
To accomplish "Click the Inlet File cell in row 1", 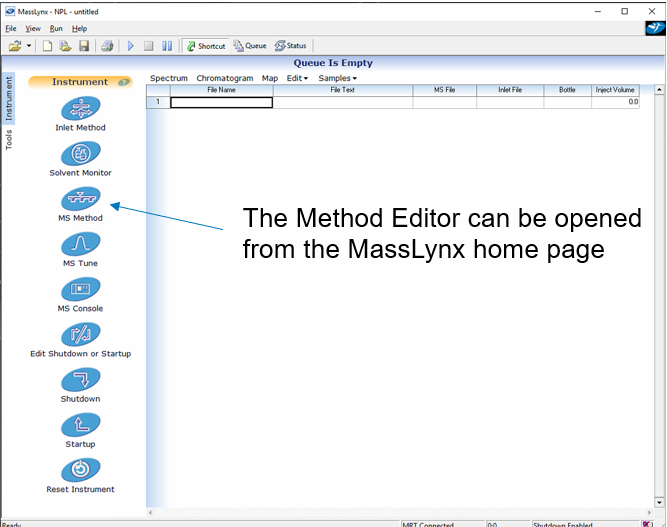I will (x=510, y=102).
